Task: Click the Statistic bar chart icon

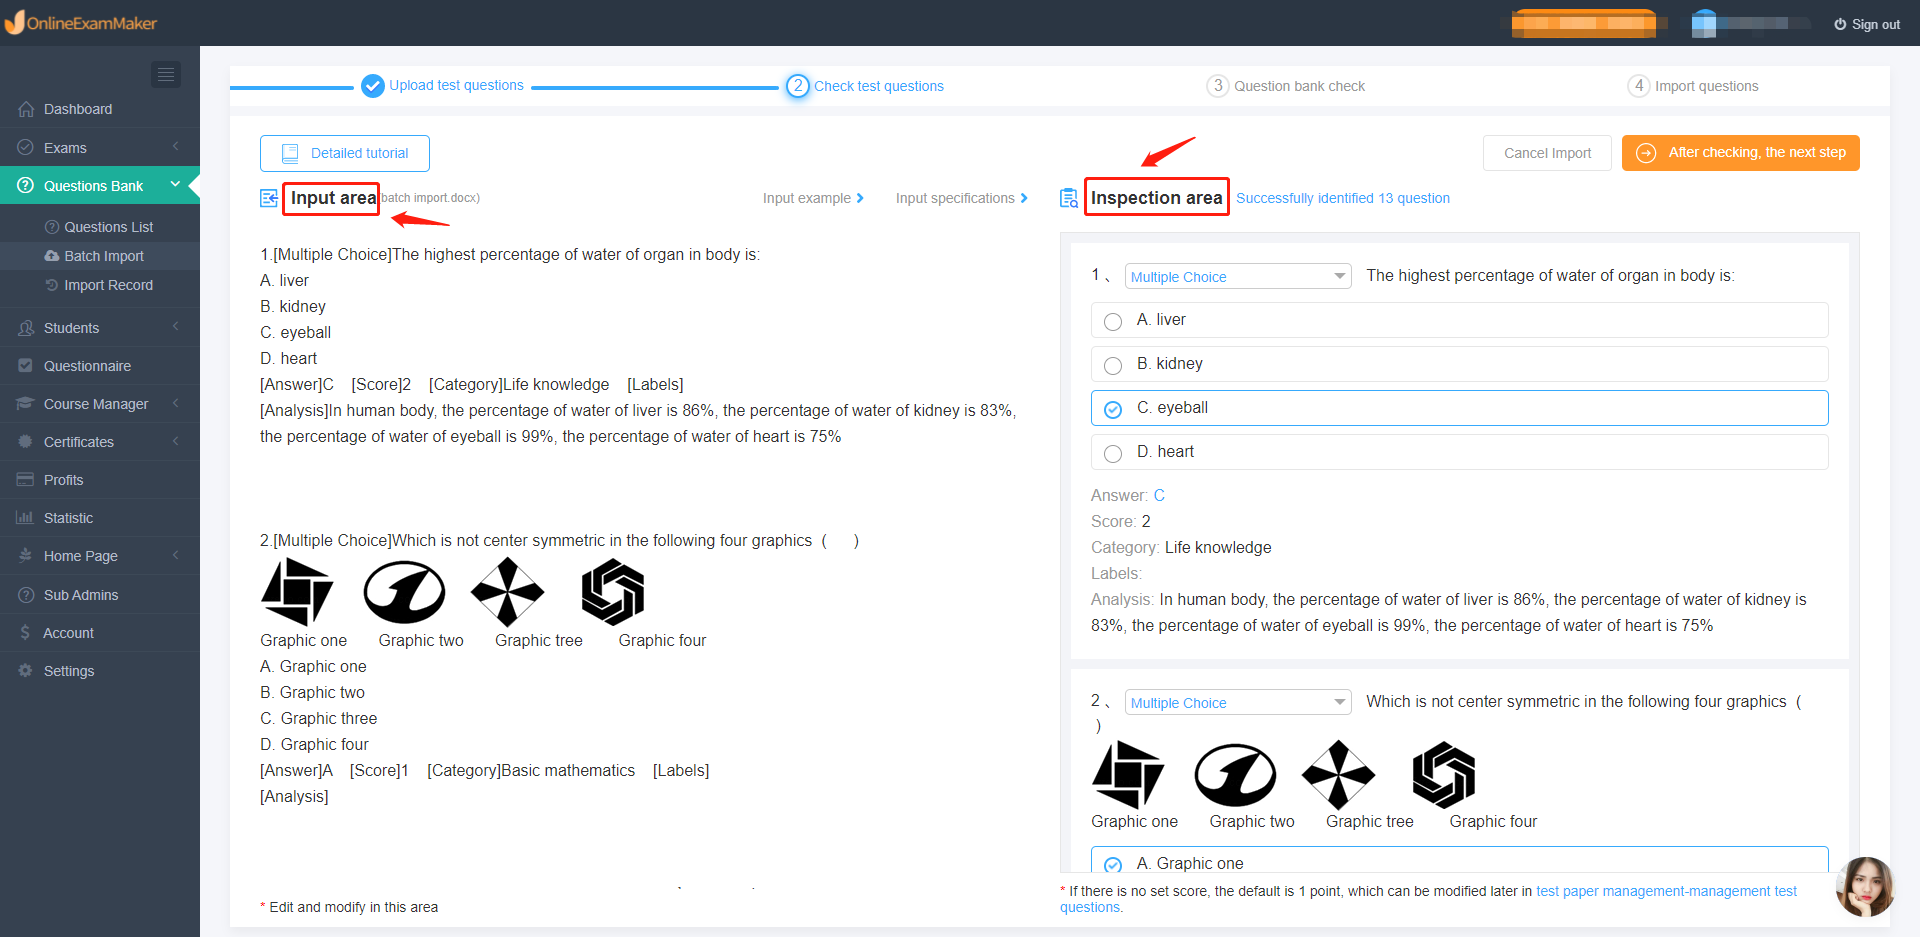Action: tap(26, 518)
